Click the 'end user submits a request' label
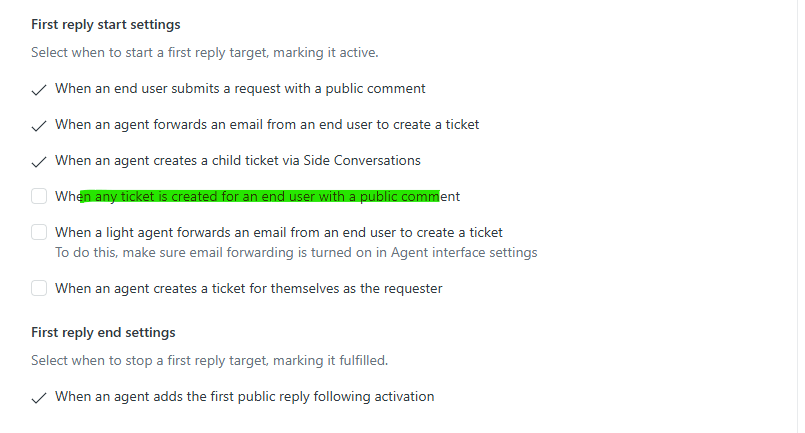This screenshot has height=433, width=805. click(240, 89)
